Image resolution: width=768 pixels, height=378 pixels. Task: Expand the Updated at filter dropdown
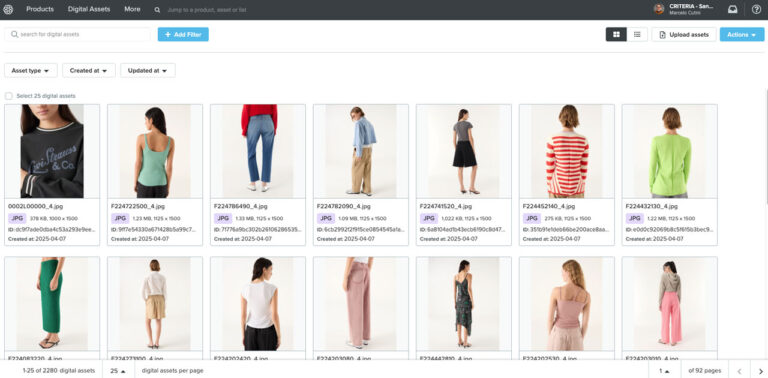(x=148, y=71)
